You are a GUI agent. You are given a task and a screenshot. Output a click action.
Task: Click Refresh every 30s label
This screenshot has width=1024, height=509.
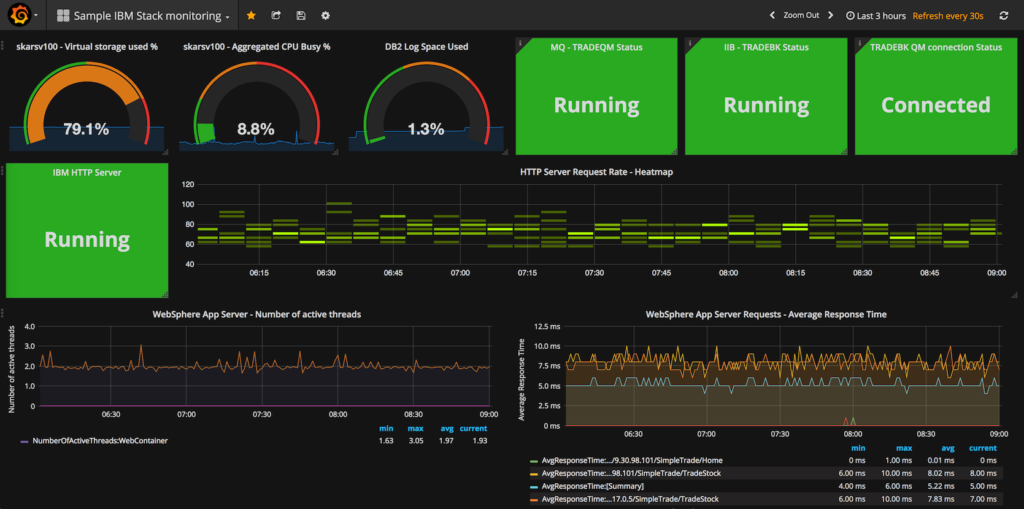click(948, 16)
